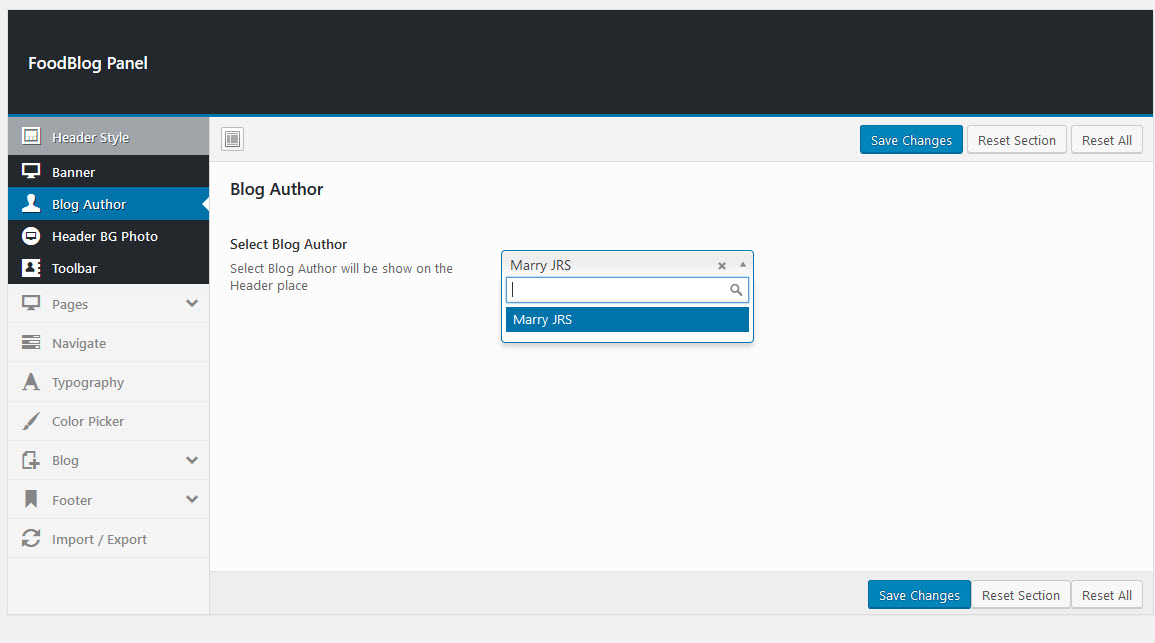
Task: Open the Import / Export section
Action: coord(108,538)
